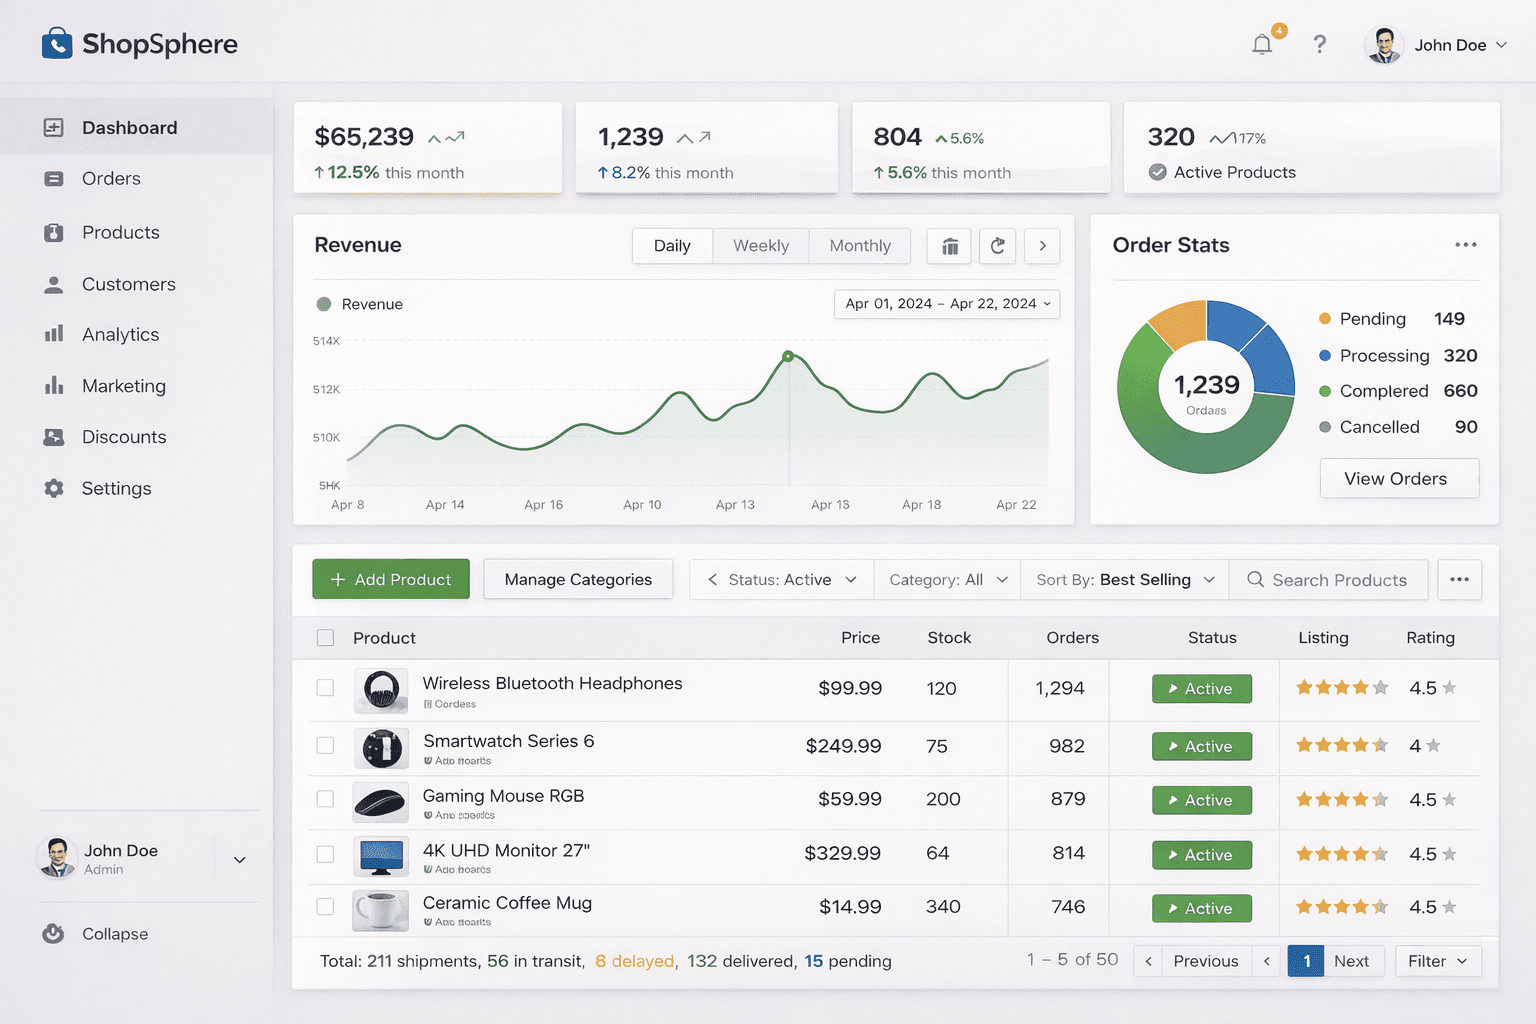Click the Analytics bar chart sidebar icon
This screenshot has height=1024, width=1536.
tap(54, 334)
